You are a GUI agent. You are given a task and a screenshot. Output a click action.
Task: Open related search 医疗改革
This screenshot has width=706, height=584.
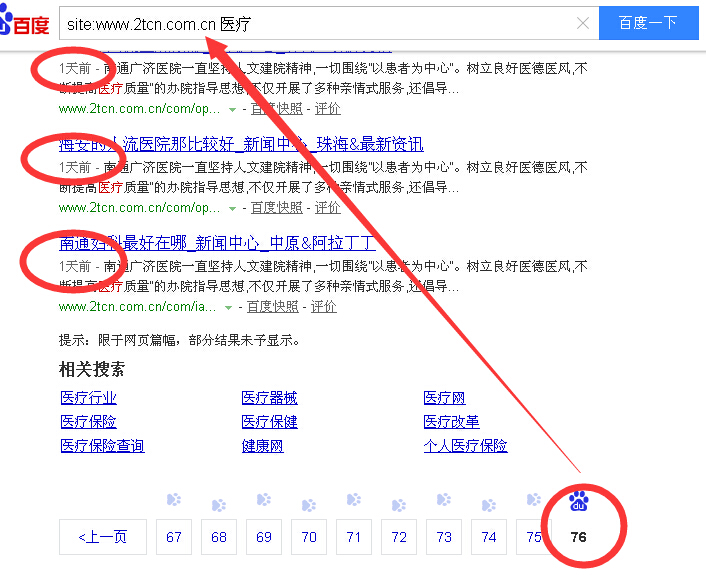click(x=451, y=422)
